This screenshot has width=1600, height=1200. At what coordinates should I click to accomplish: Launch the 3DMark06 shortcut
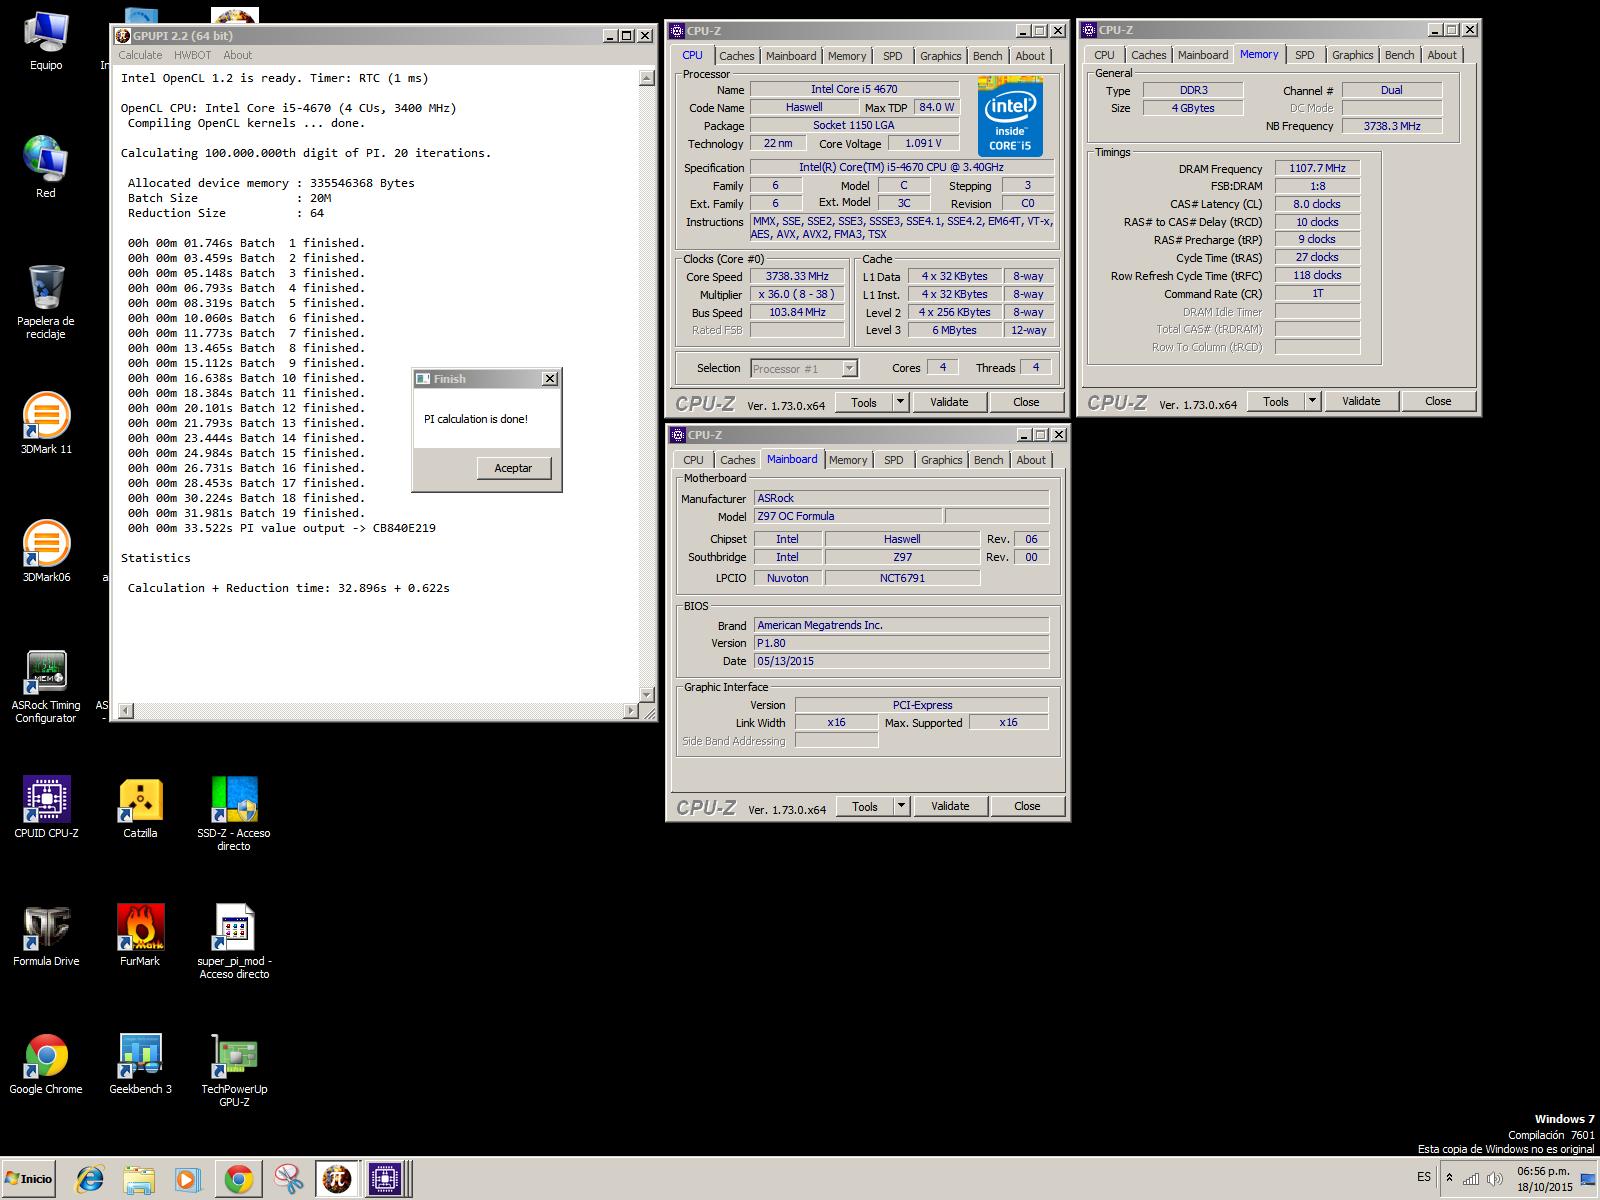click(x=46, y=551)
